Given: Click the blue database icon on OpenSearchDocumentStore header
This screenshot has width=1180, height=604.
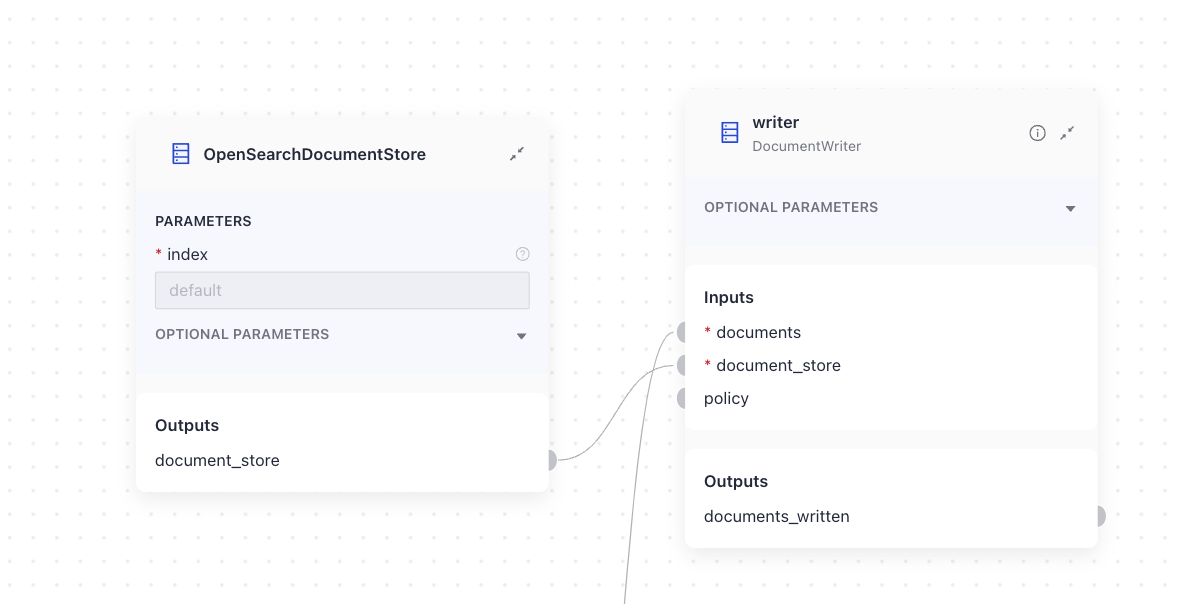Looking at the screenshot, I should pos(181,154).
